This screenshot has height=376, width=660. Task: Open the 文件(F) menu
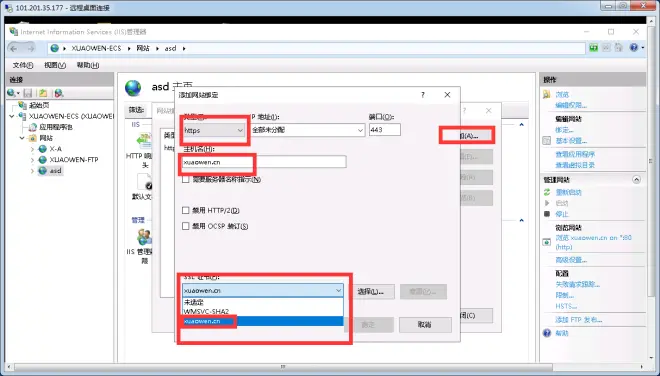coord(23,65)
